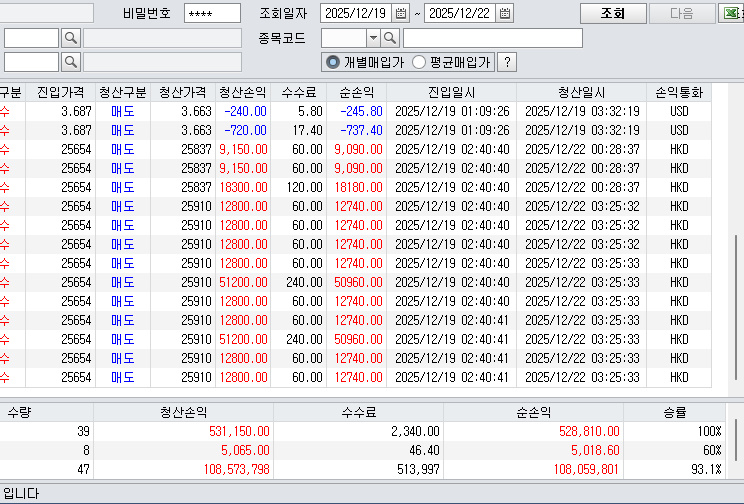The image size is (744, 504).
Task: Click the 2025/12/19 03:32:19 cell in -720.00 row
Action: pos(582,131)
